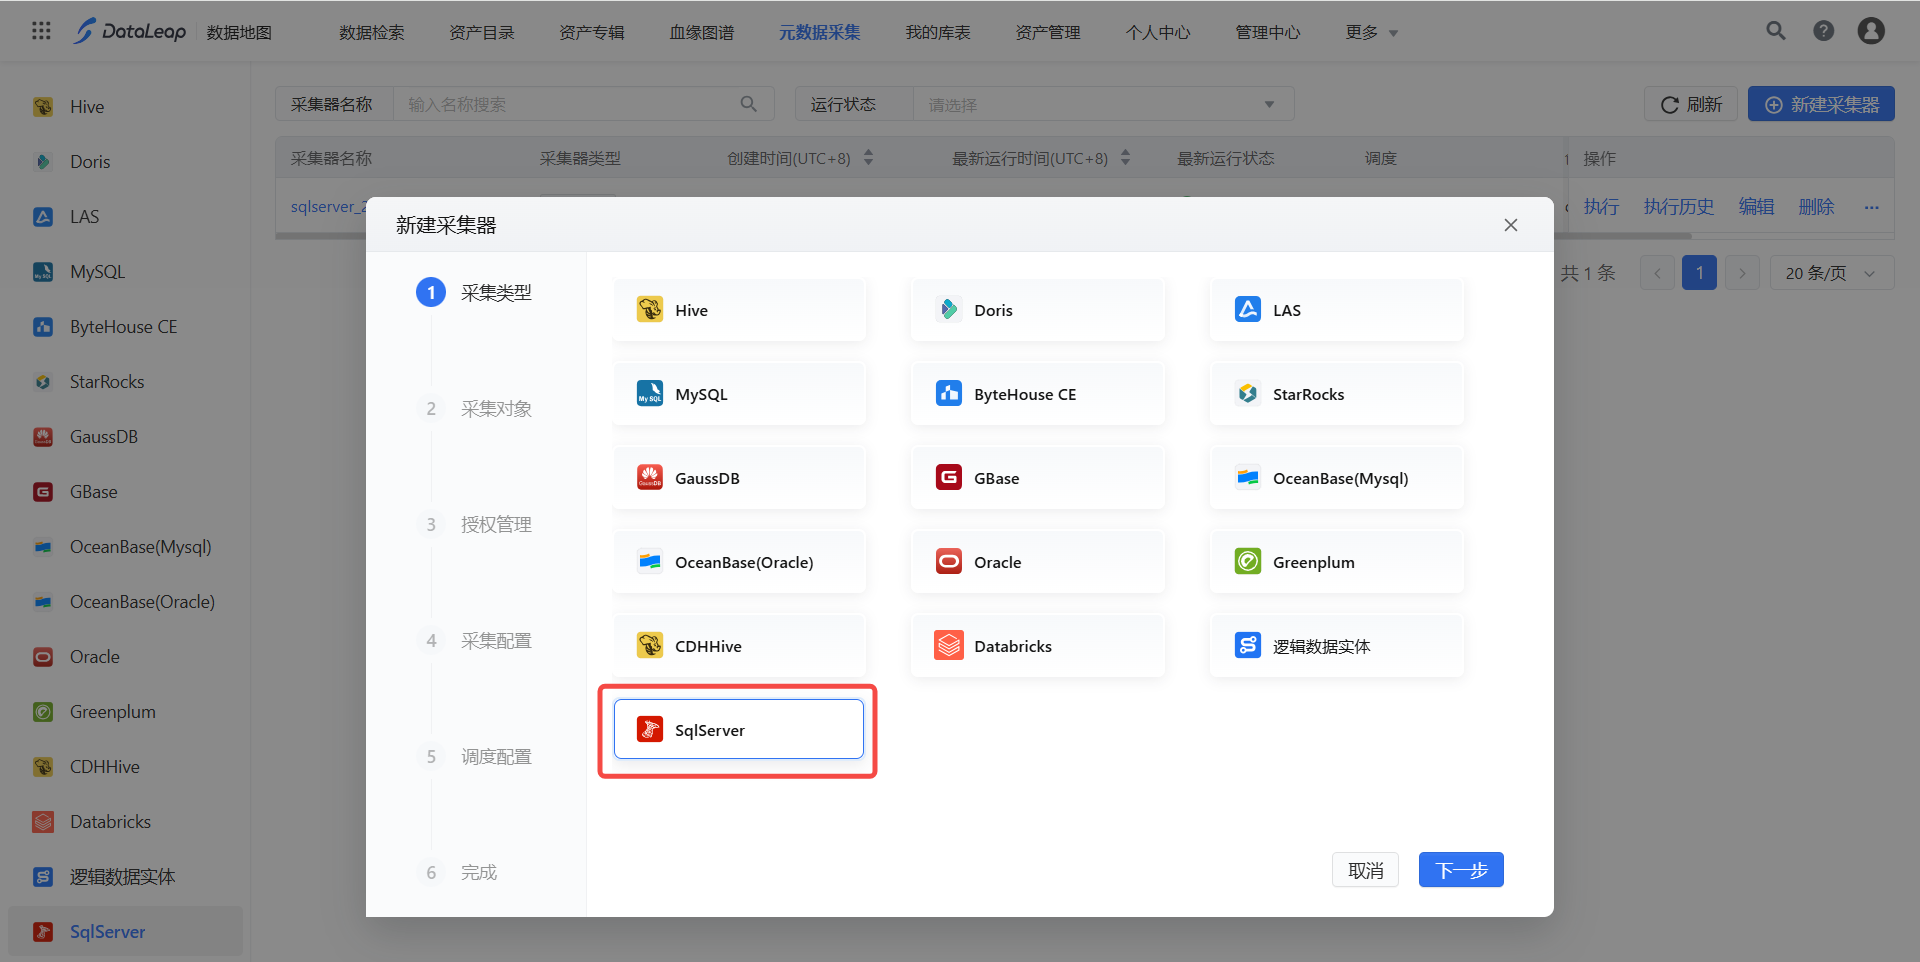Select GaussDB in the left sidebar

[x=103, y=437]
